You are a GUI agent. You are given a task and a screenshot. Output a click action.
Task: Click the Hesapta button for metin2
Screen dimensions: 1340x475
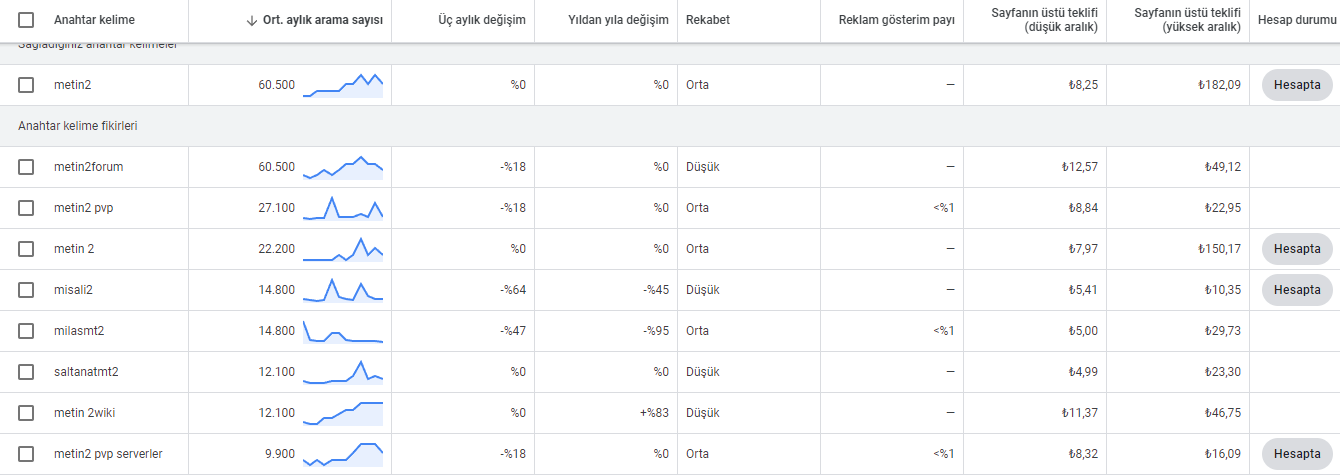click(1297, 85)
